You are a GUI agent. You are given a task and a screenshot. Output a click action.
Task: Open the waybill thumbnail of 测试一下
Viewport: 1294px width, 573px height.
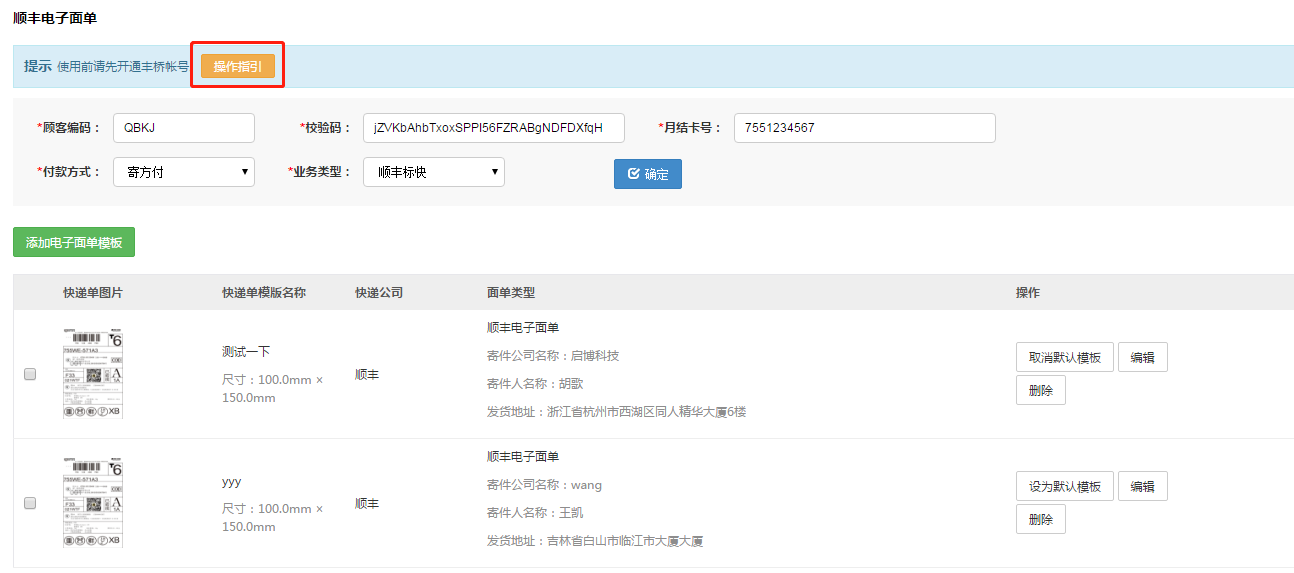(92, 373)
